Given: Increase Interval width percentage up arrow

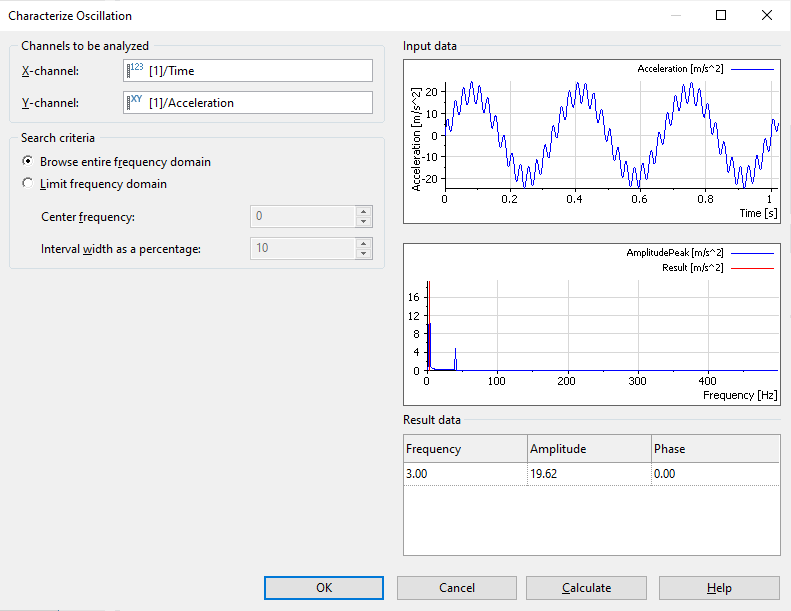Looking at the screenshot, I should point(363,243).
